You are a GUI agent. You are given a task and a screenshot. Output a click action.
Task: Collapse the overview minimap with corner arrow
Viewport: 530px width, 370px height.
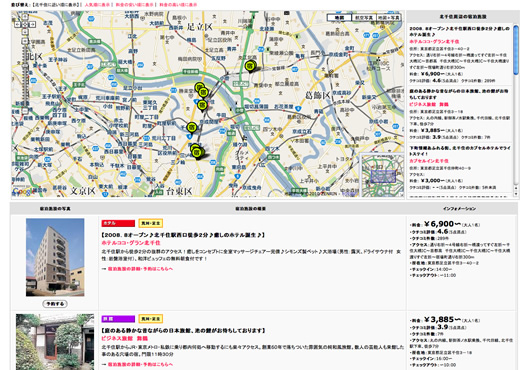click(x=401, y=195)
